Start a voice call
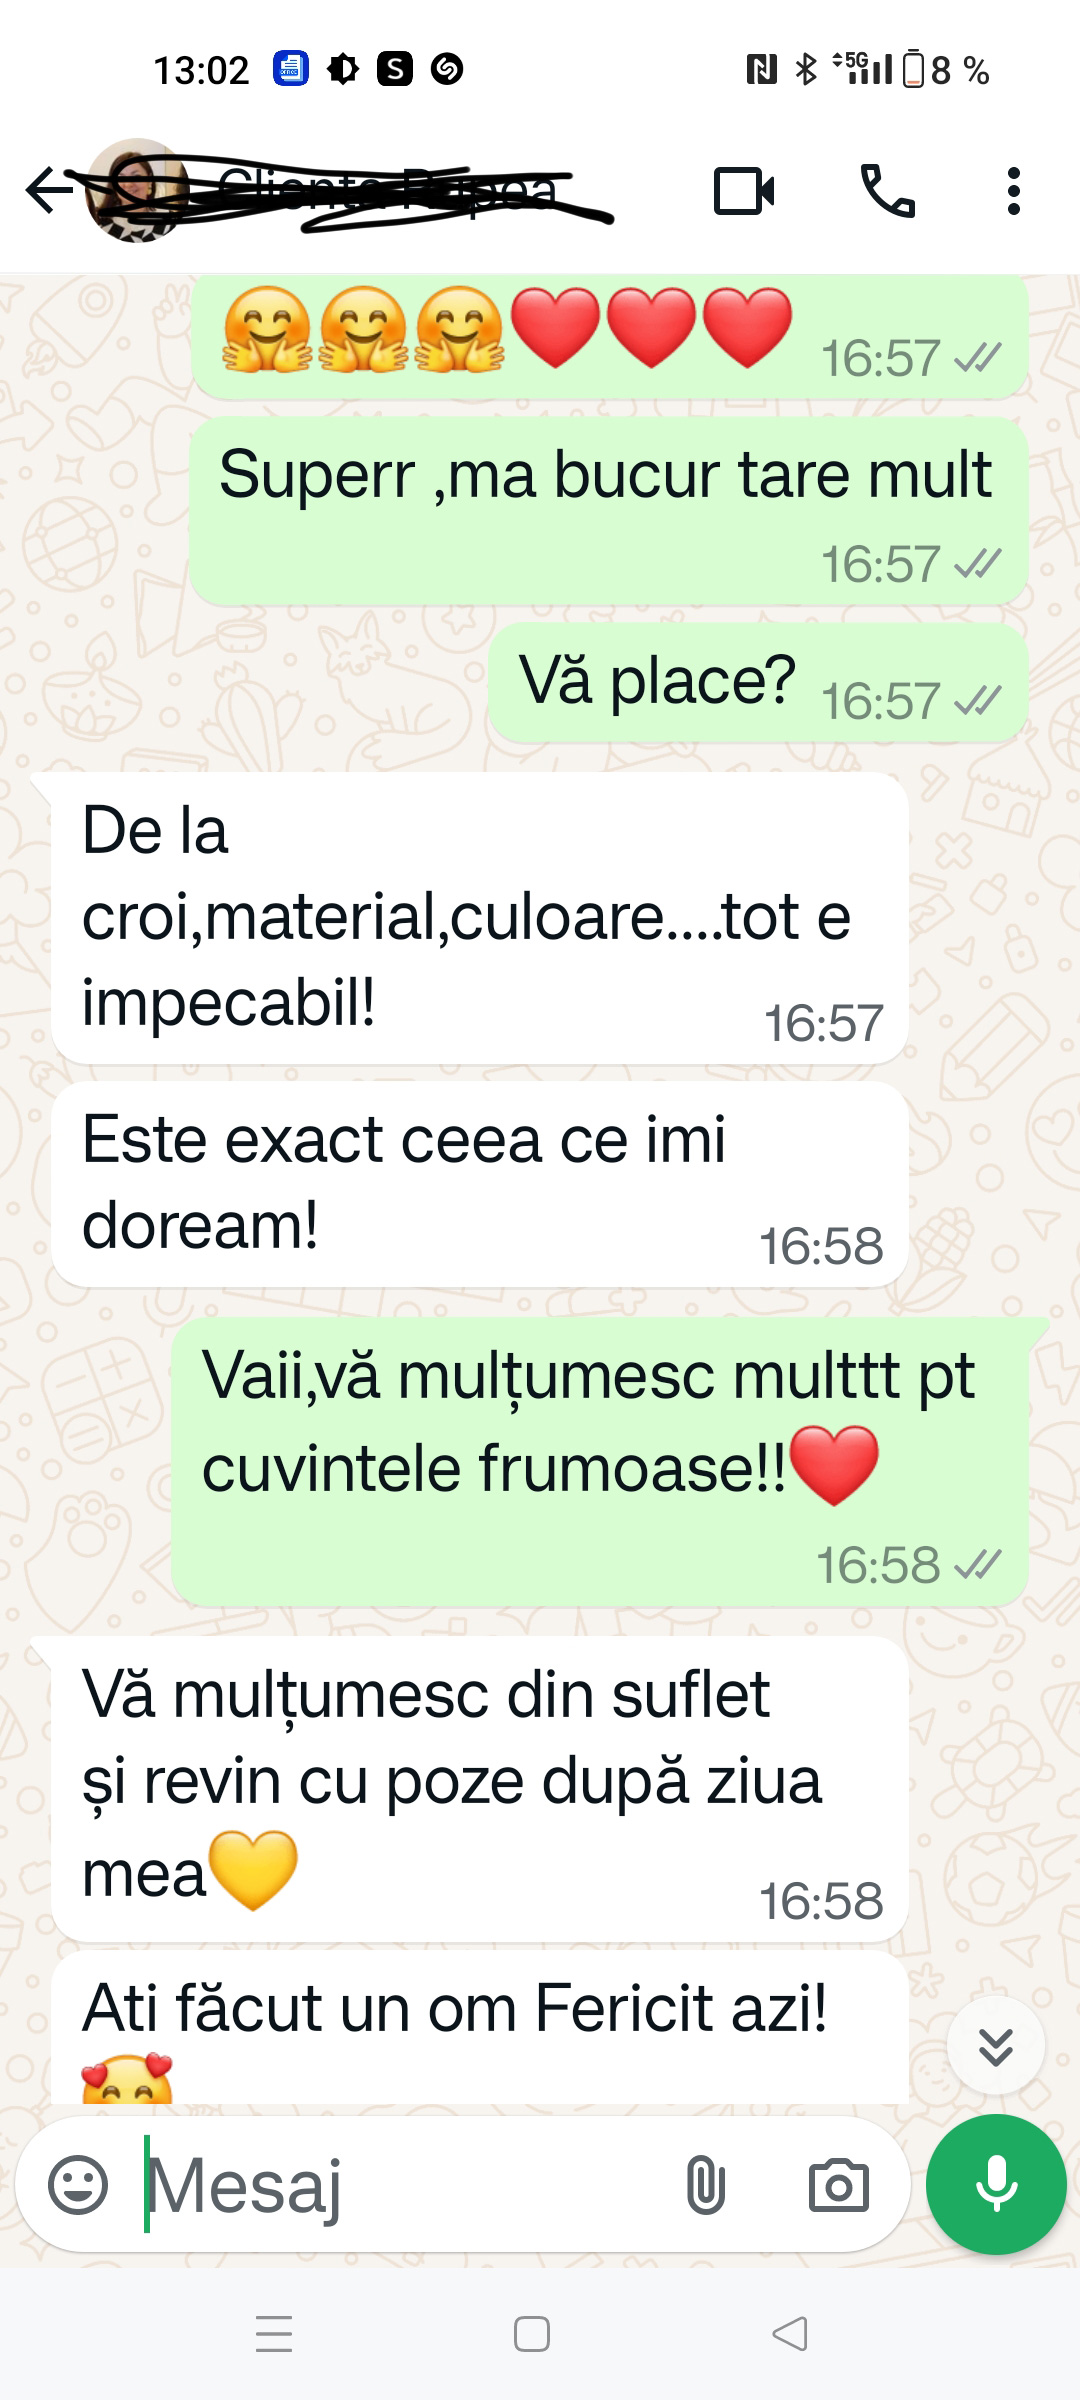Screen dimensions: 1080x2400 click(x=888, y=190)
